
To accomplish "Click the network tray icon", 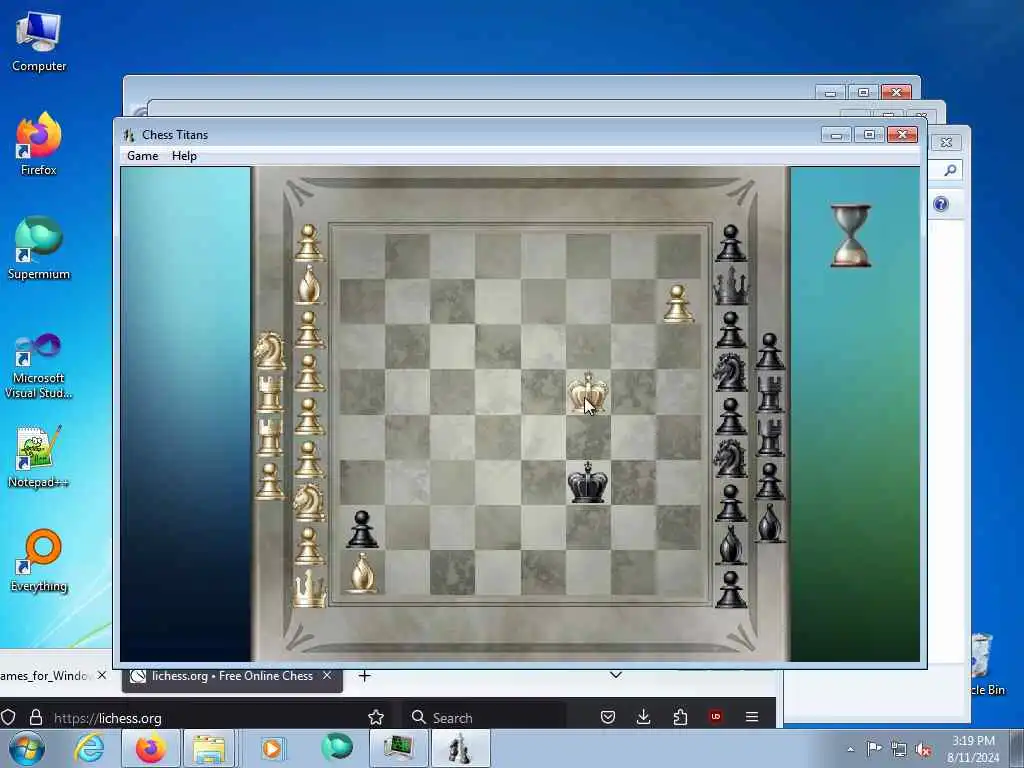I will (899, 749).
